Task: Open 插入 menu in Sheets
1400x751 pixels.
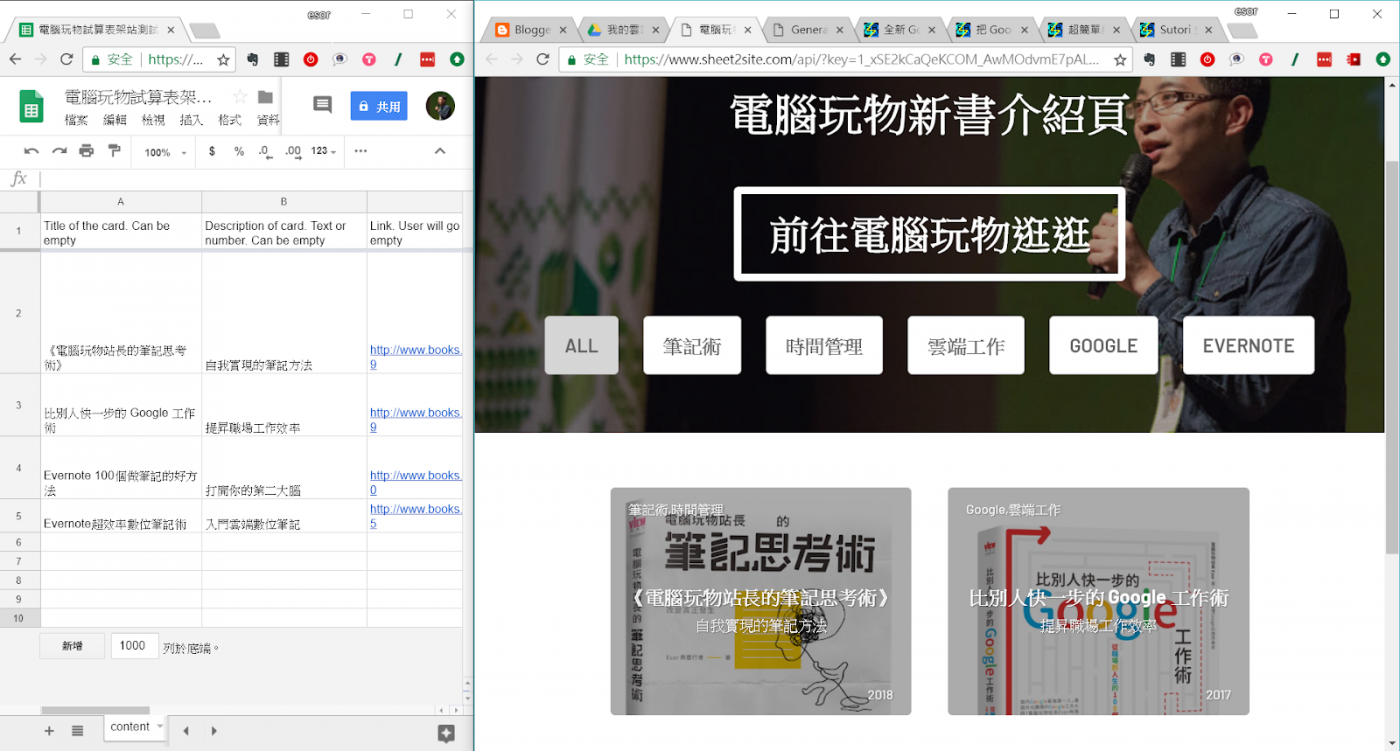Action: pyautogui.click(x=191, y=120)
